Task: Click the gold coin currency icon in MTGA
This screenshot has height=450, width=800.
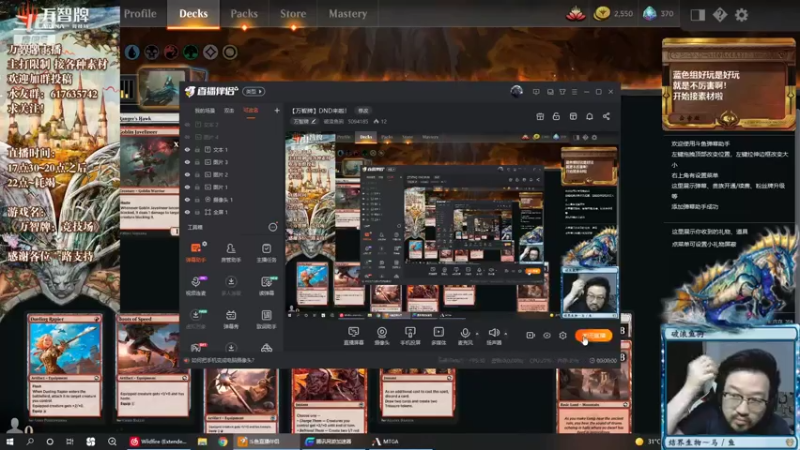Action: [602, 14]
